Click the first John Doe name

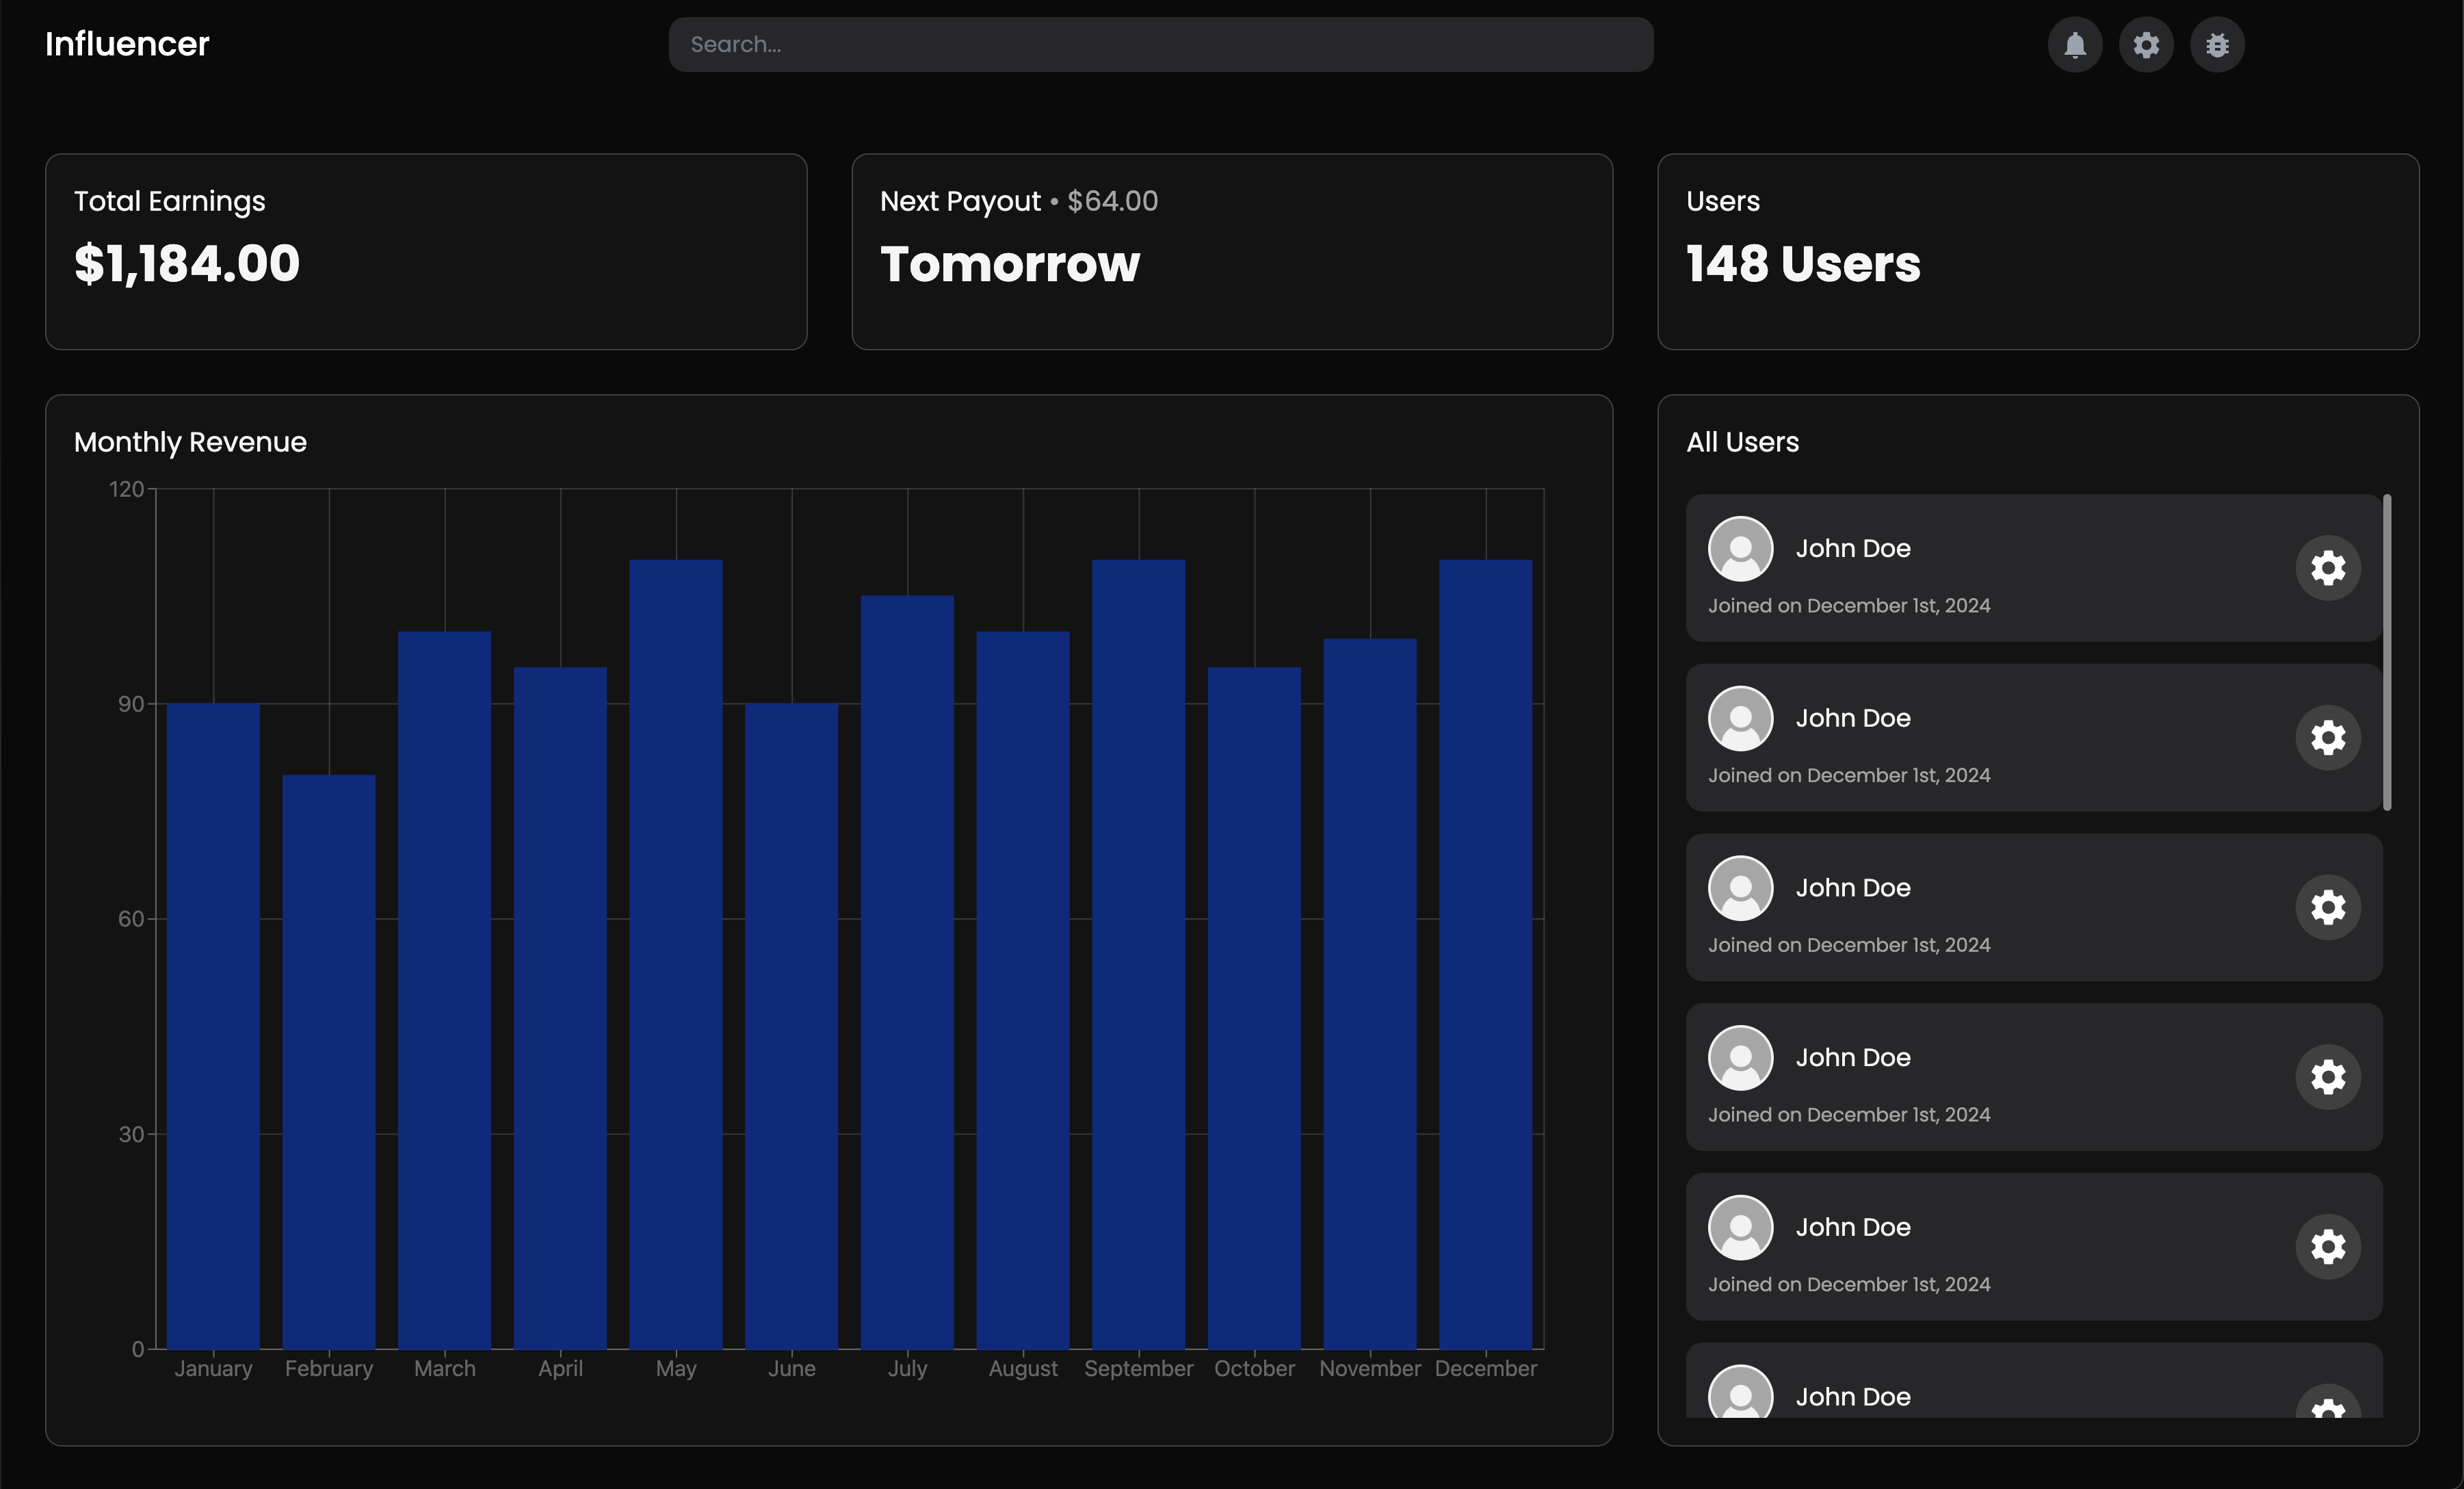pos(1852,548)
